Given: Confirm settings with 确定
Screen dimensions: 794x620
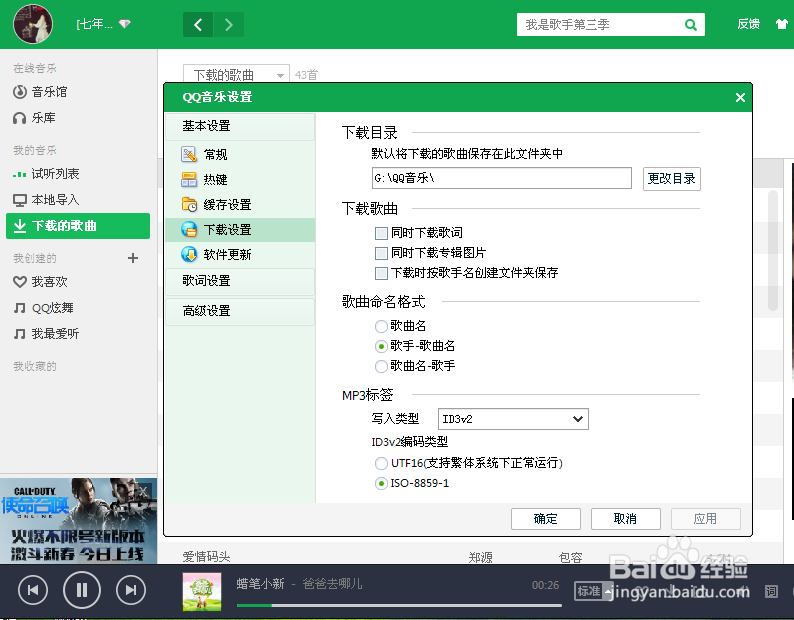Looking at the screenshot, I should tap(546, 519).
